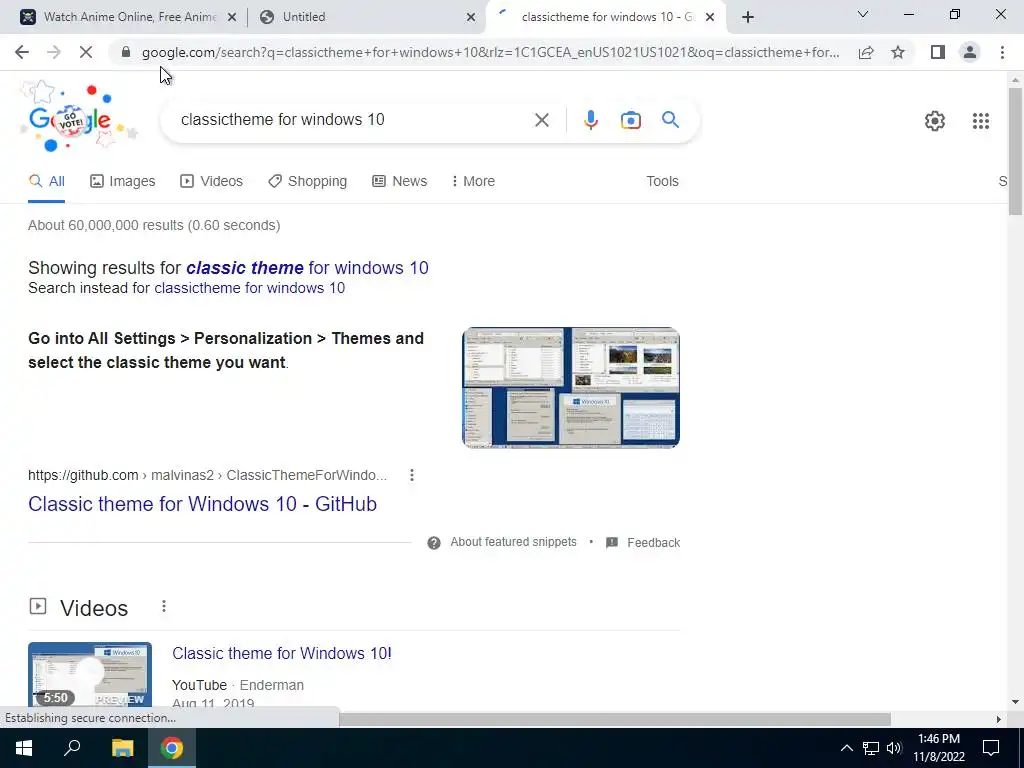
Task: Open the Chrome side panel
Action: pos(938,52)
